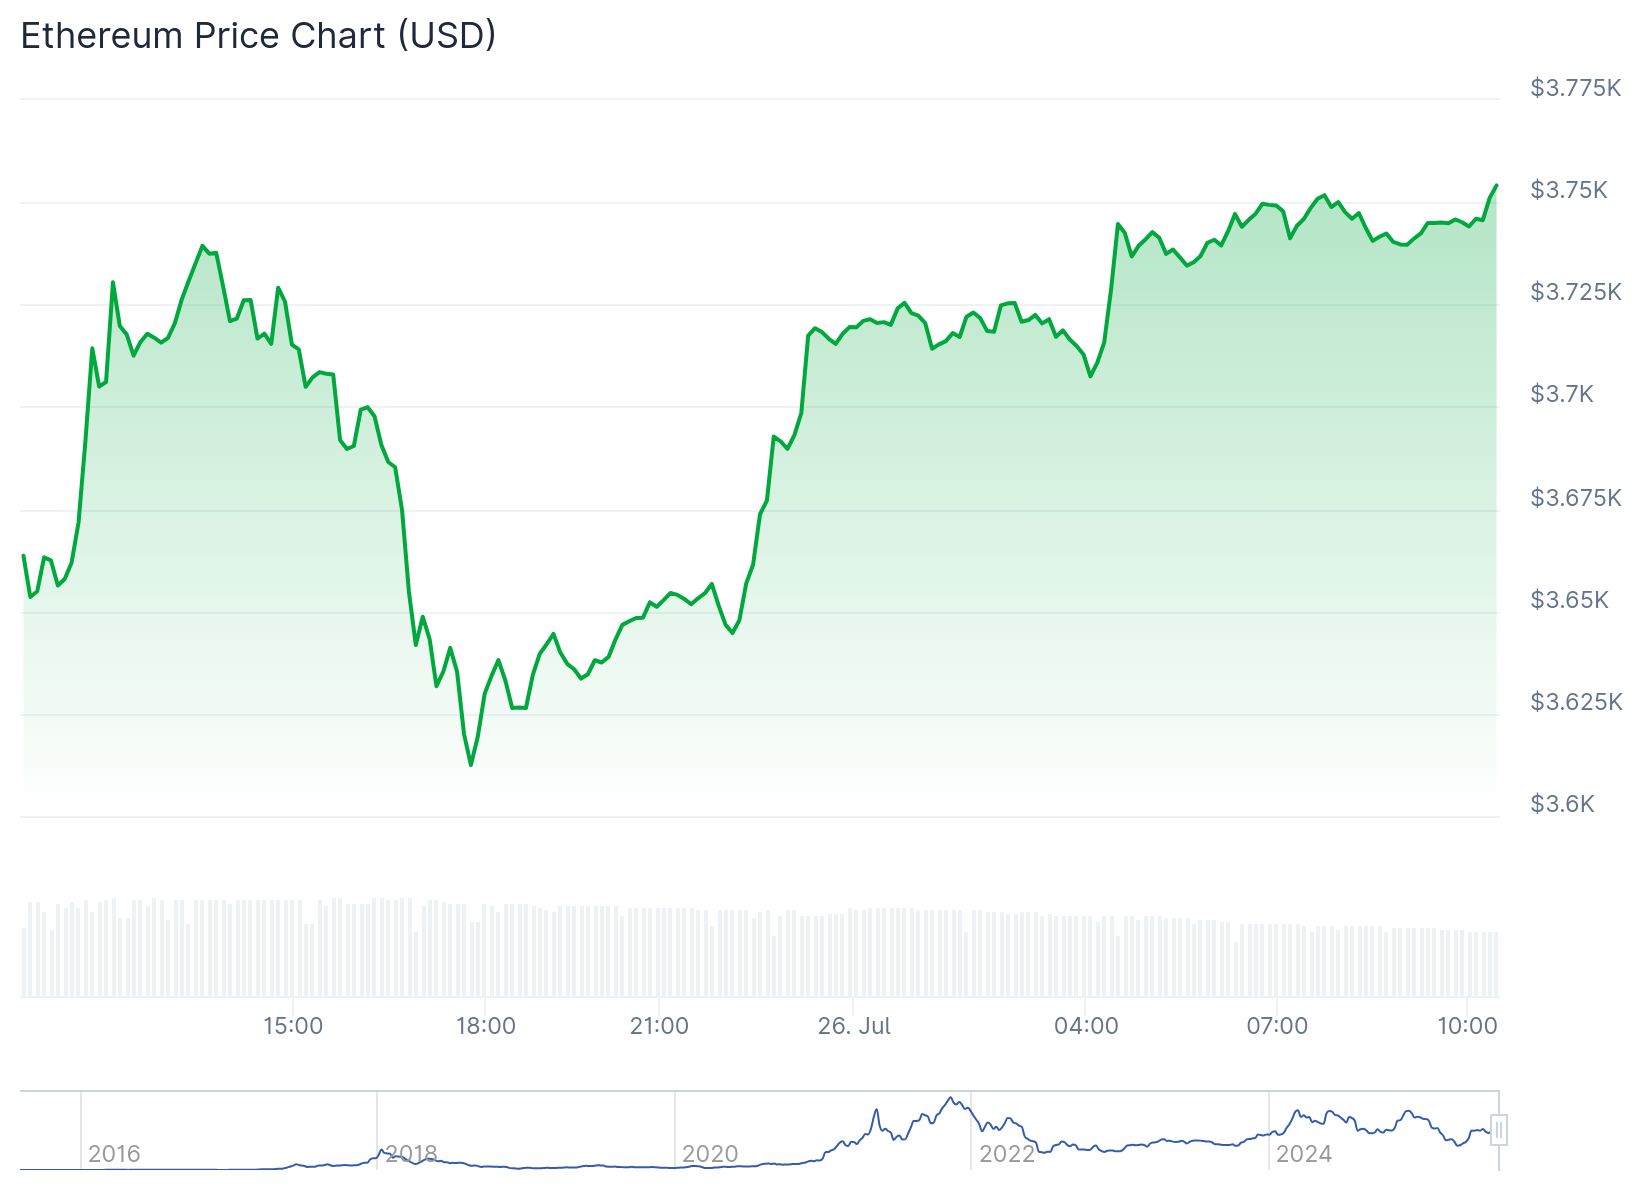Image resolution: width=1644 pixels, height=1200 pixels.
Task: Click 2024 in the history navigator
Action: [x=1303, y=1154]
